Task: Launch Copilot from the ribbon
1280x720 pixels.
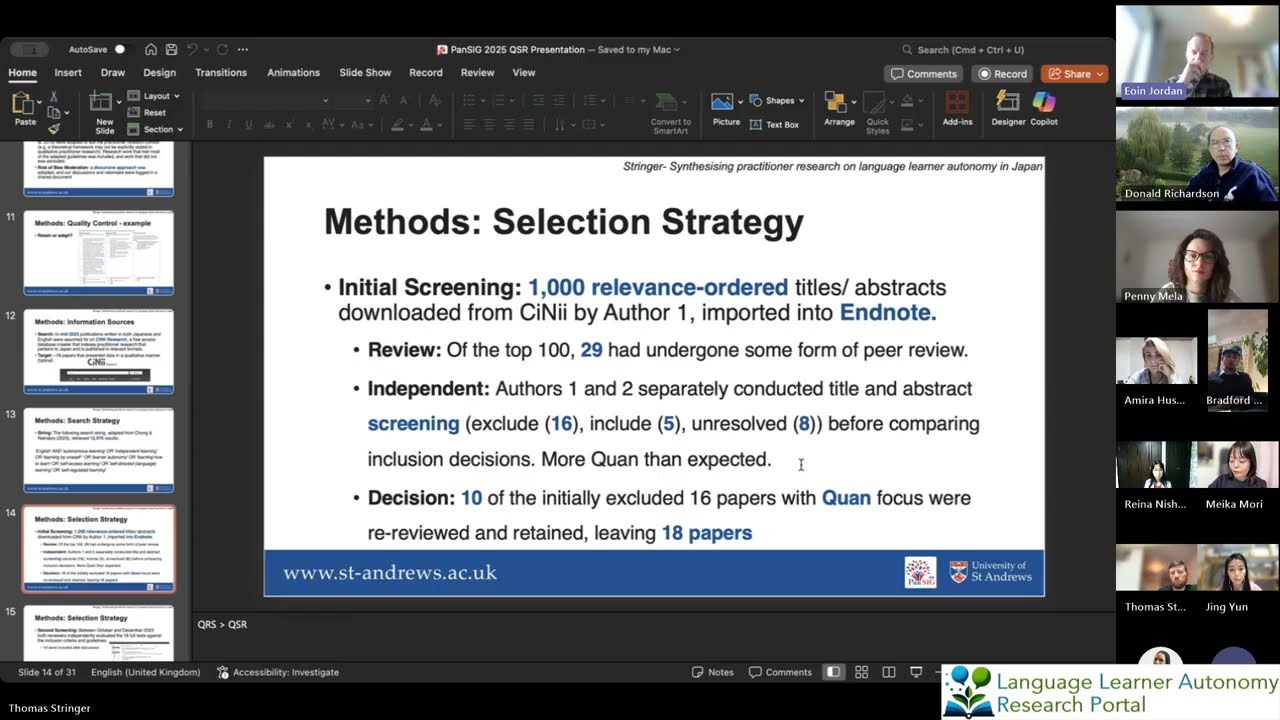Action: [1043, 109]
